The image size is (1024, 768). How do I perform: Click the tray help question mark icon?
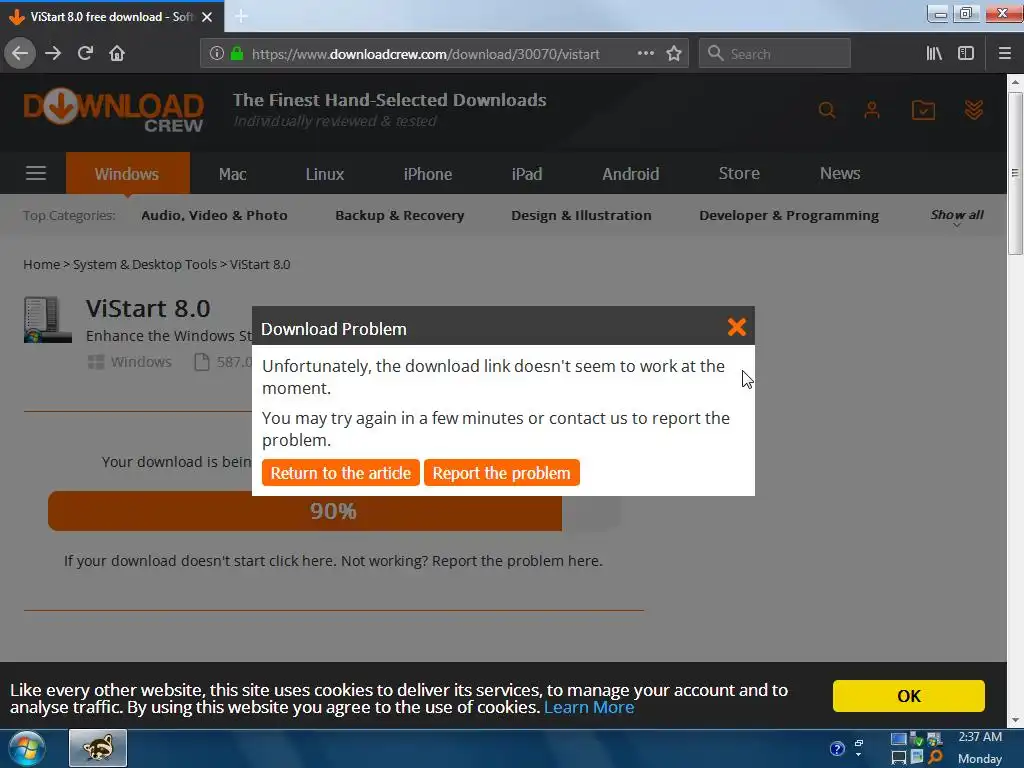click(837, 748)
